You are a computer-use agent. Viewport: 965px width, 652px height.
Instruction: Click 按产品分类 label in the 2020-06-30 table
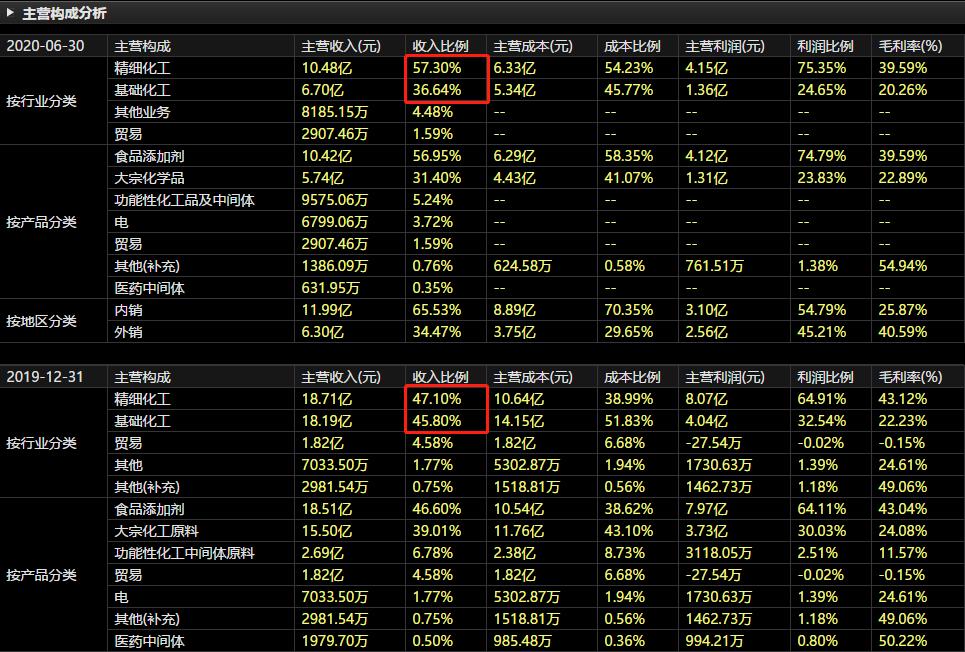coord(41,222)
